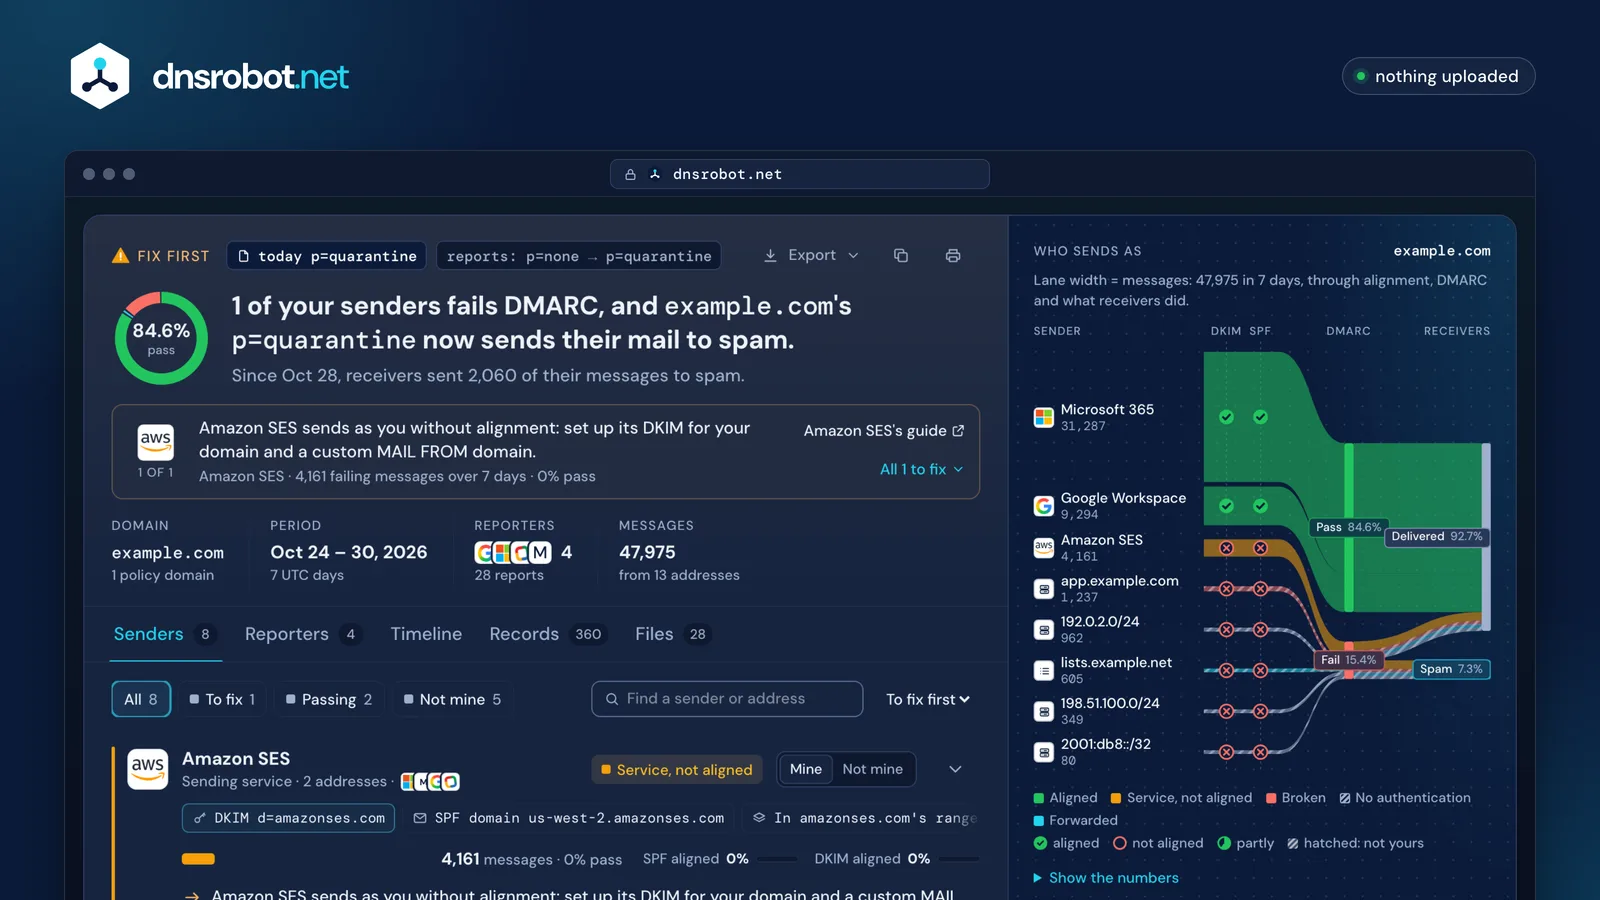Image resolution: width=1600 pixels, height=900 pixels.
Task: Click the copy icon next to Export
Action: pyautogui.click(x=901, y=256)
